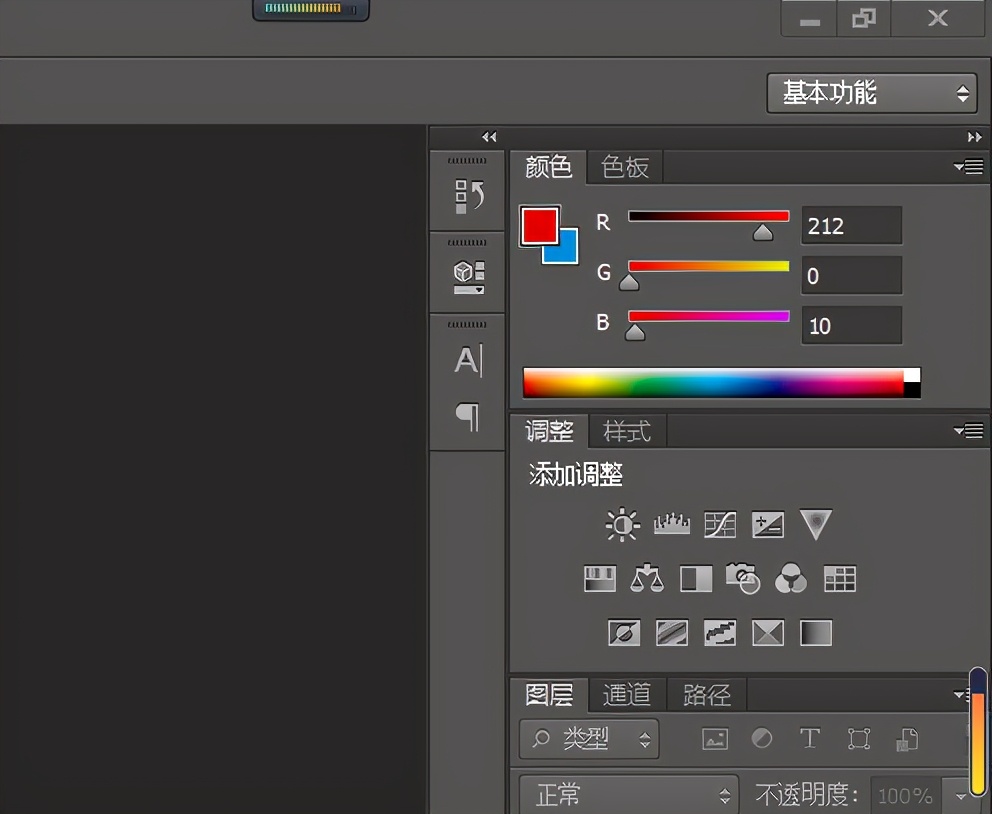Add a Black & White adjustment
Screen dimensions: 992x814
tap(695, 579)
